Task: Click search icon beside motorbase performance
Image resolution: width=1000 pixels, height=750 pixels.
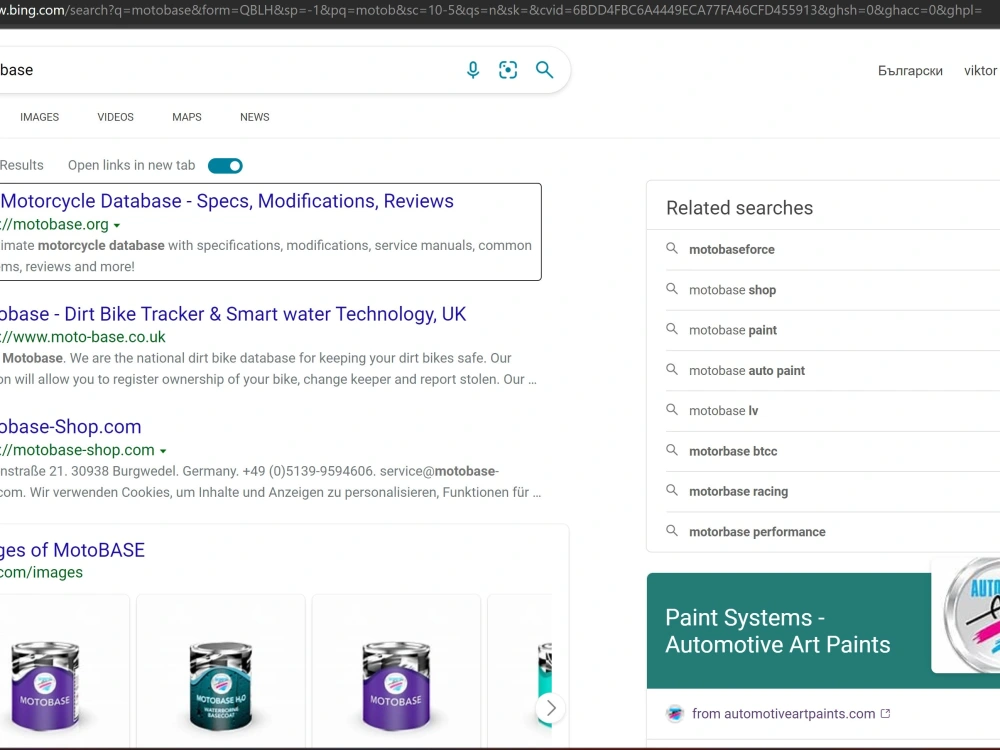Action: 672,531
